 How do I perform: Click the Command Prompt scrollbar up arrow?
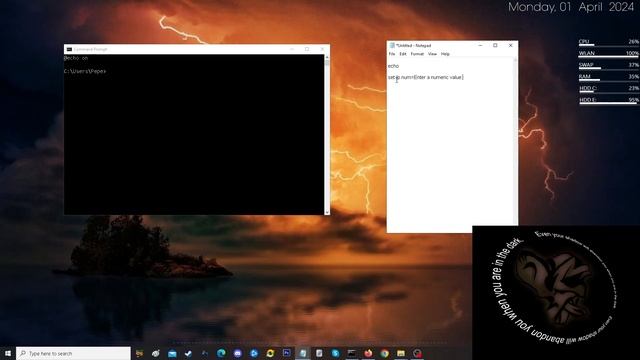tap(327, 58)
